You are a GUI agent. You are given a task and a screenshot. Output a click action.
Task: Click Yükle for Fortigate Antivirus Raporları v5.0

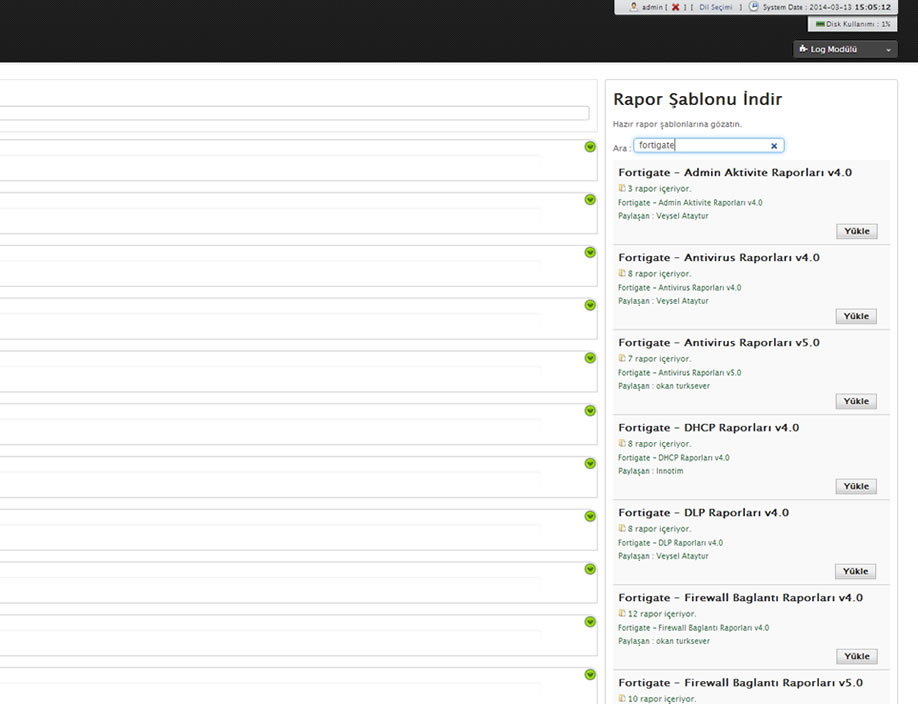[856, 401]
